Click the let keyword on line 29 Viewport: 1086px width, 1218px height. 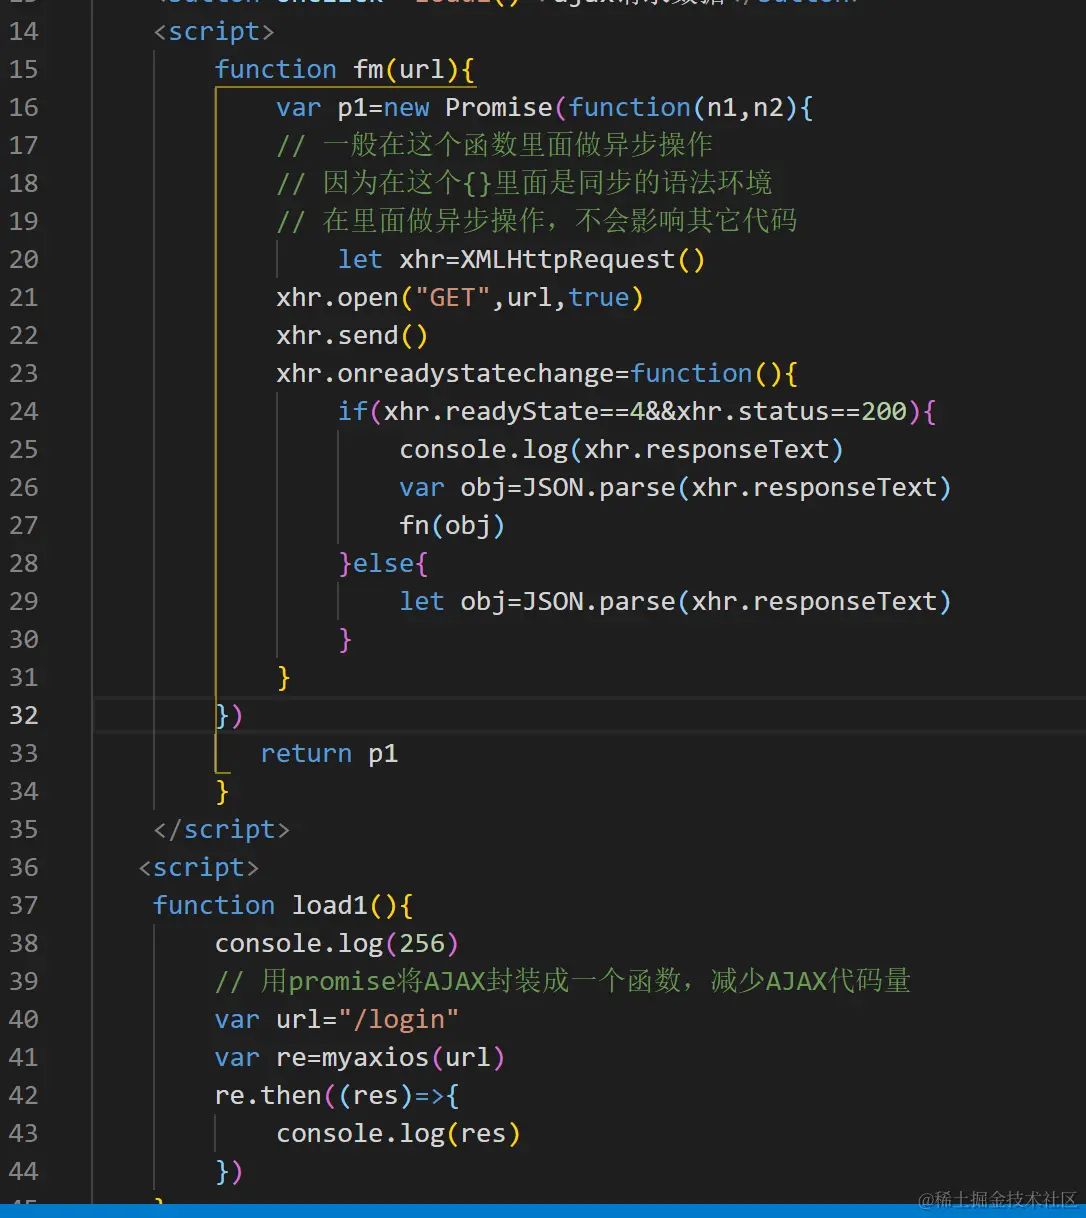[x=422, y=601]
